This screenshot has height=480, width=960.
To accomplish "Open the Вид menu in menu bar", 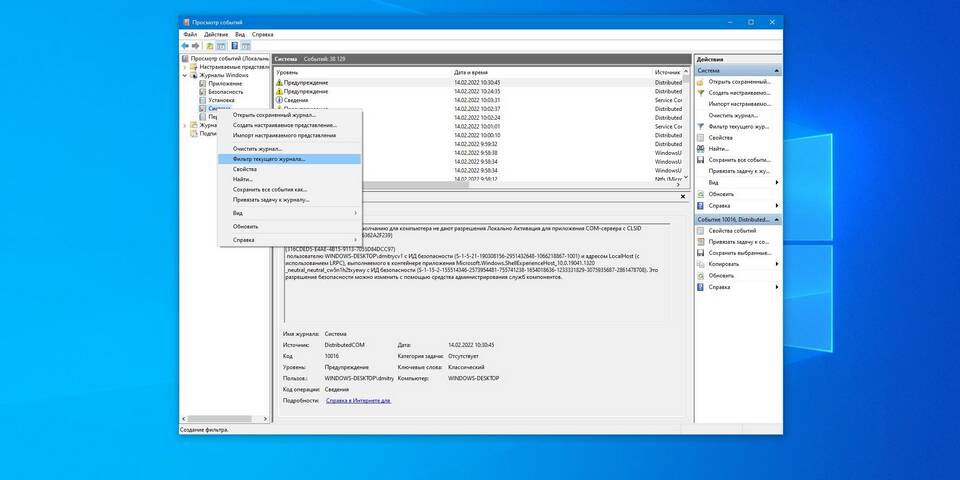I will (240, 35).
